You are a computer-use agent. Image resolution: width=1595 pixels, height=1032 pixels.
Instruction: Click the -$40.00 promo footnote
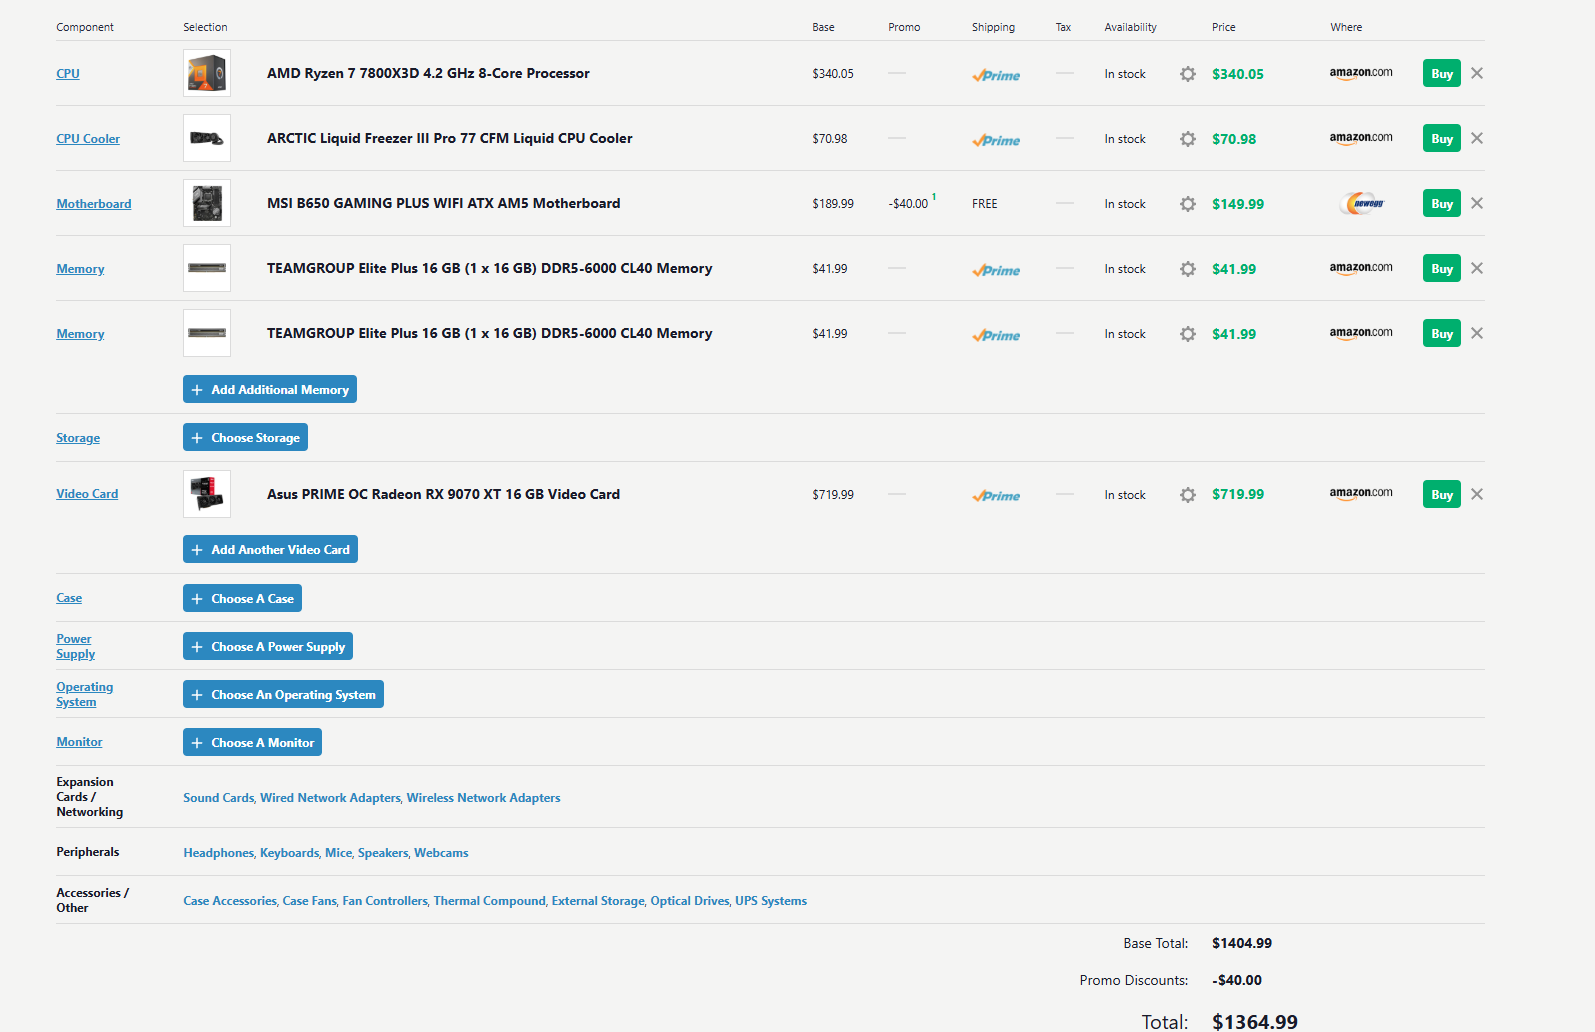click(x=934, y=197)
